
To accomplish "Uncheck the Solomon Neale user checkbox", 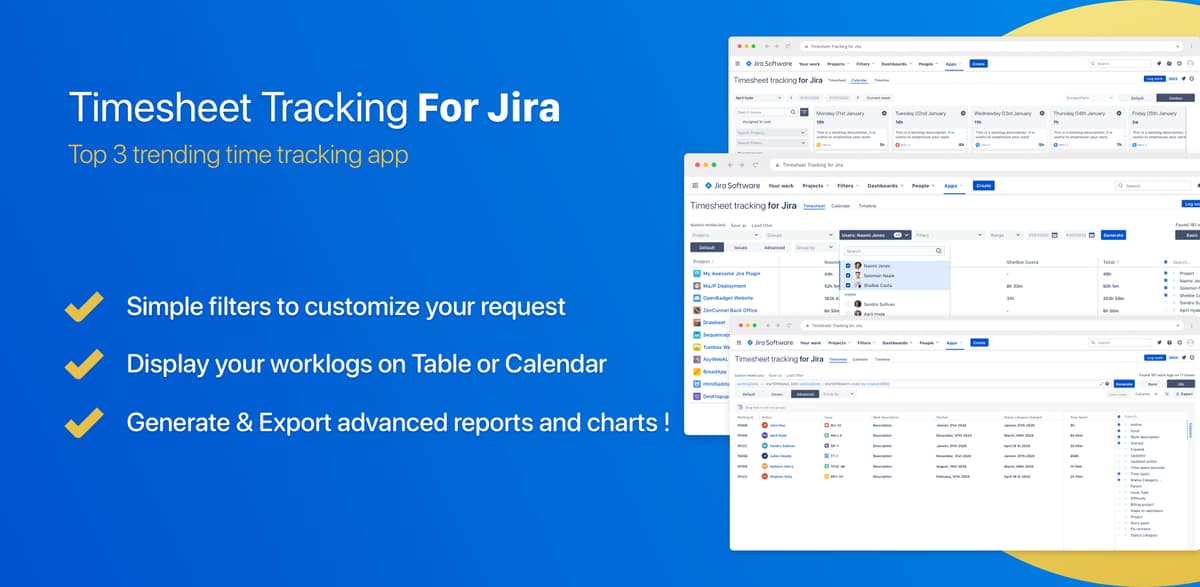I will [849, 275].
